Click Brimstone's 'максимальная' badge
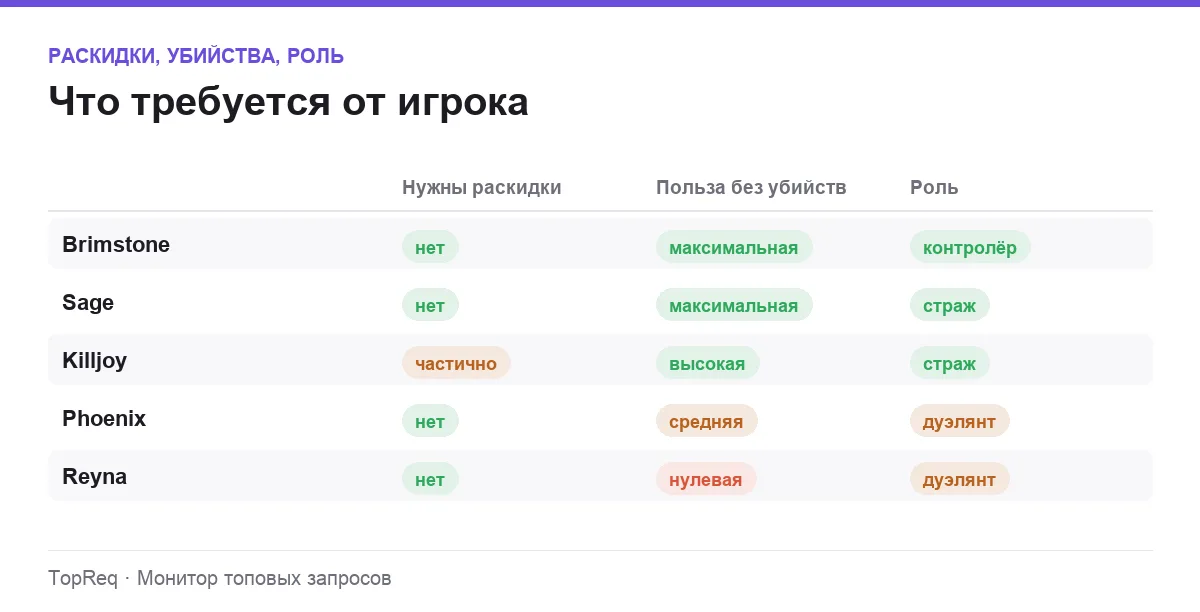 (x=734, y=247)
